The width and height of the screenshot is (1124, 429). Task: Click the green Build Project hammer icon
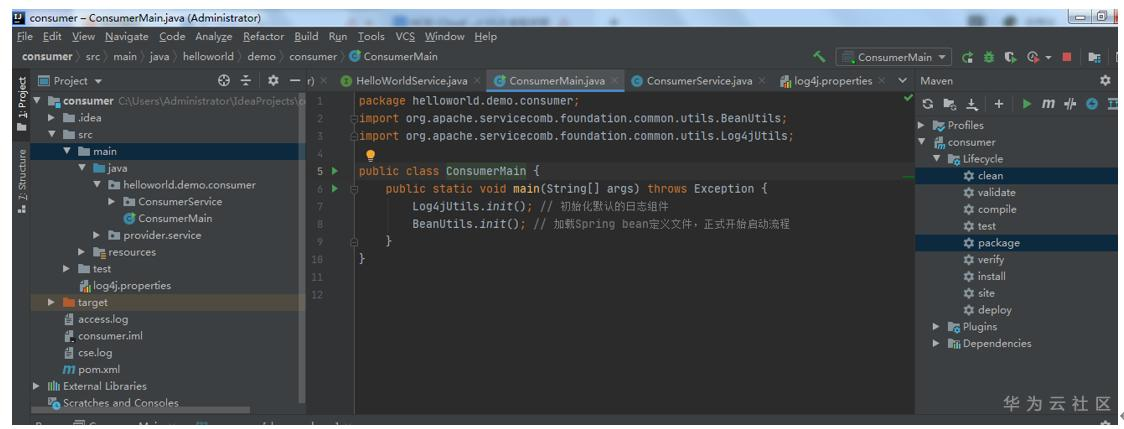pyautogui.click(x=820, y=57)
